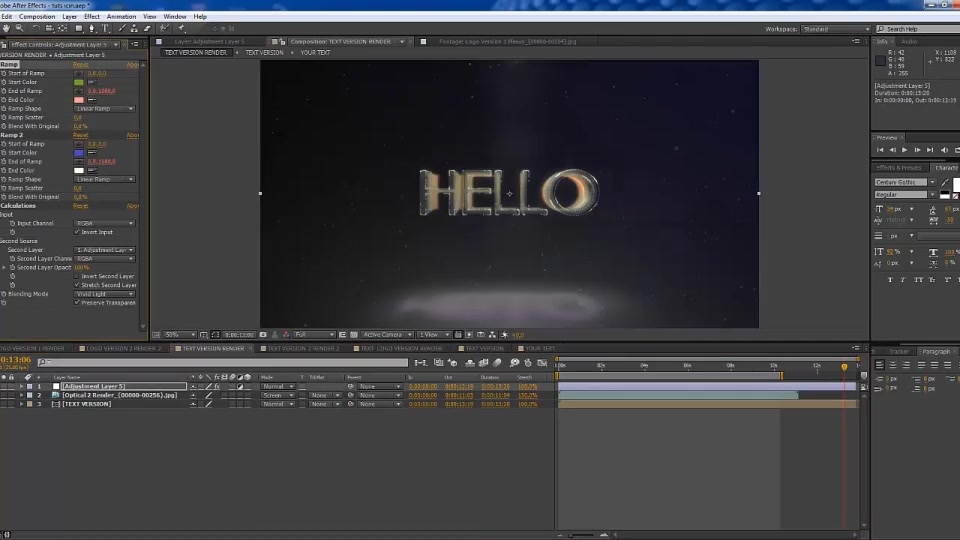The height and width of the screenshot is (540, 960).
Task: Select the Pan Behind anchor point tool
Action: tap(62, 28)
